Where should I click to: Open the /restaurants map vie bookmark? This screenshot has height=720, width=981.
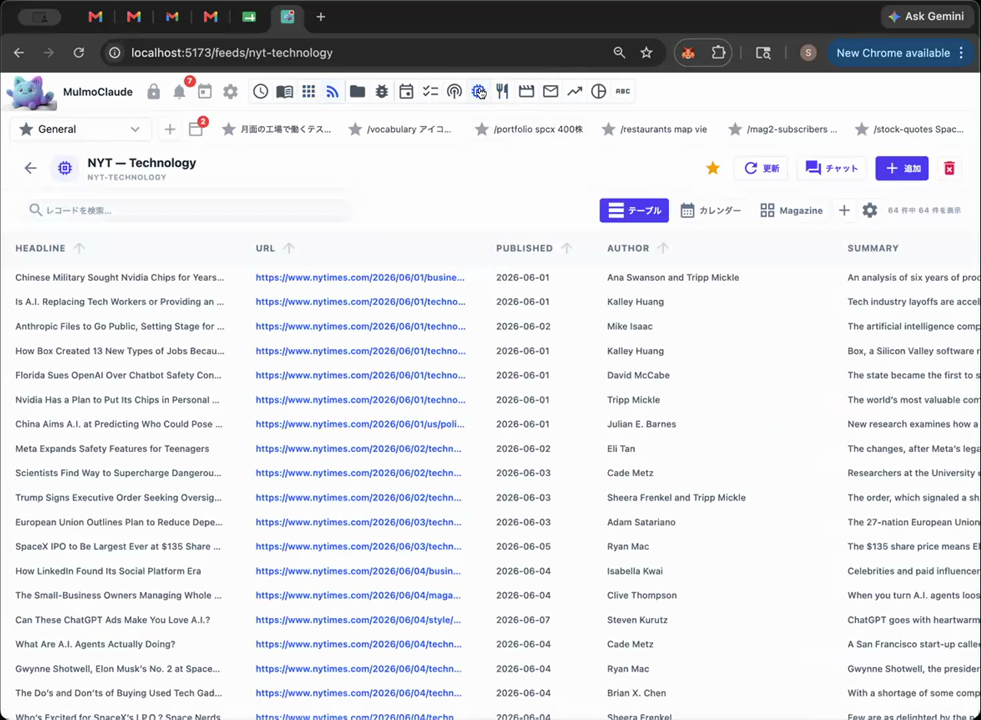point(655,129)
